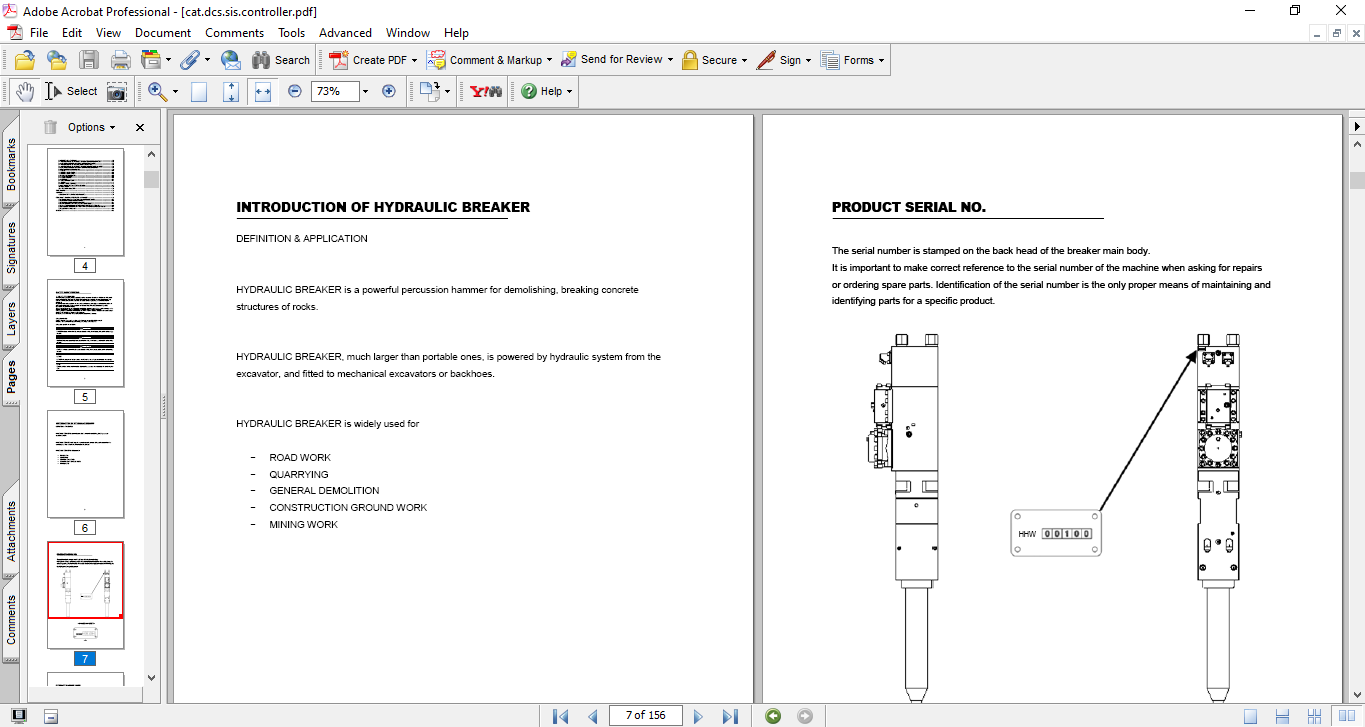Viewport: 1365px width, 727px height.
Task: Click the Snapshot camera tool
Action: (x=117, y=91)
